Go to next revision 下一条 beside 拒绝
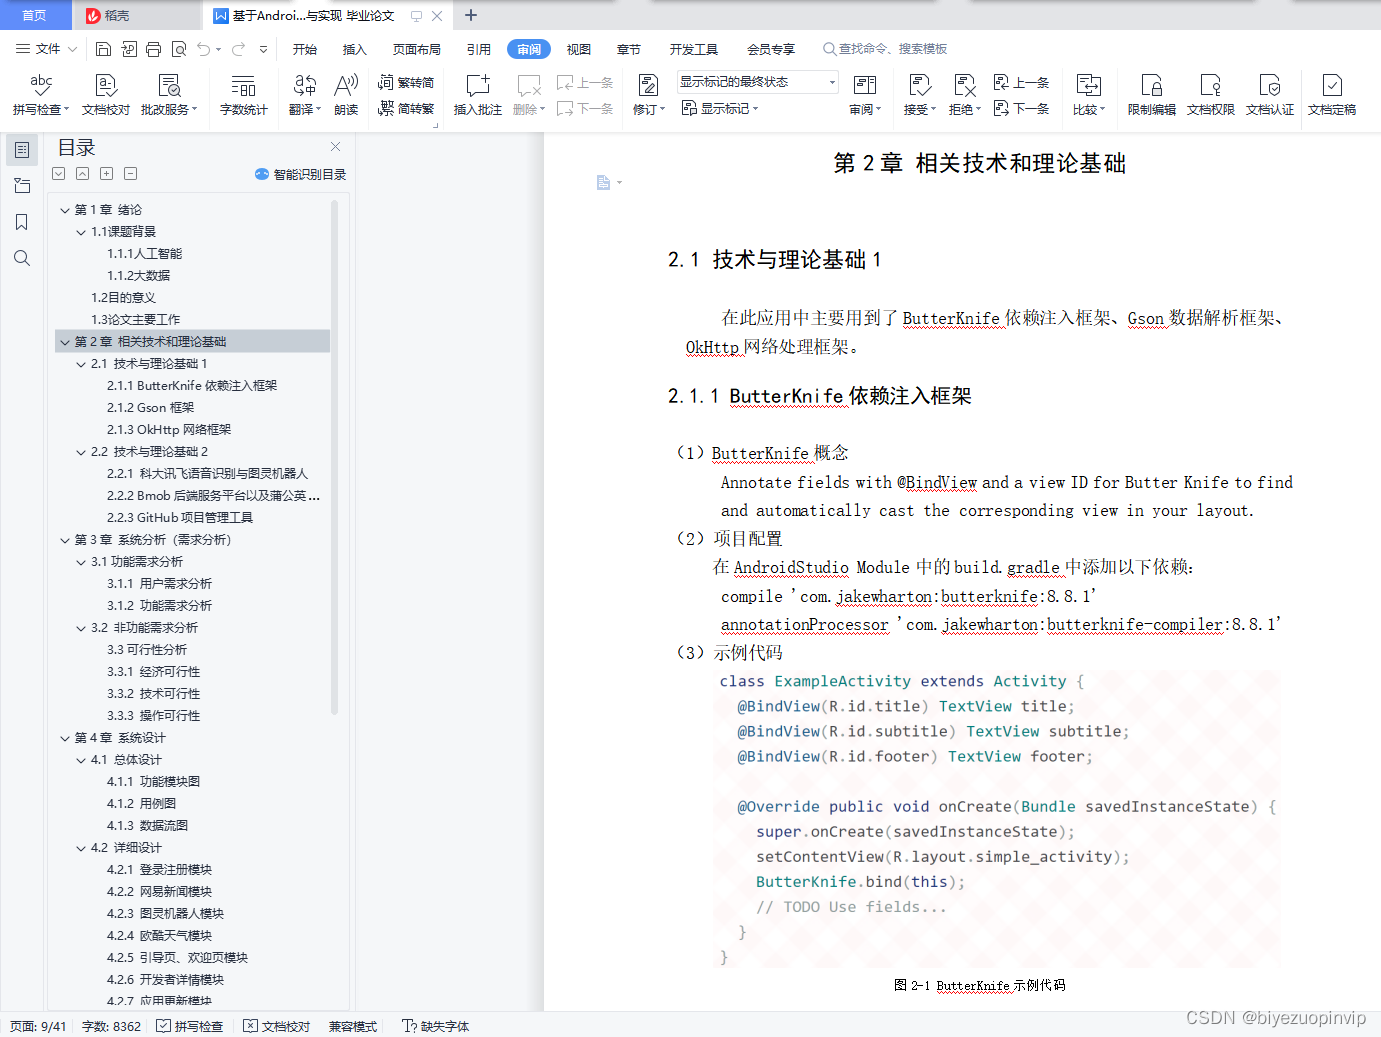 [x=1021, y=108]
